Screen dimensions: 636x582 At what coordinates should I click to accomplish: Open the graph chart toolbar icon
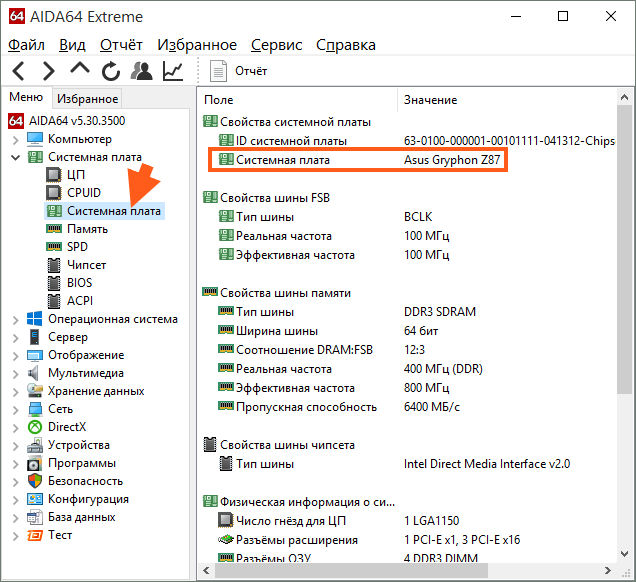tap(173, 71)
